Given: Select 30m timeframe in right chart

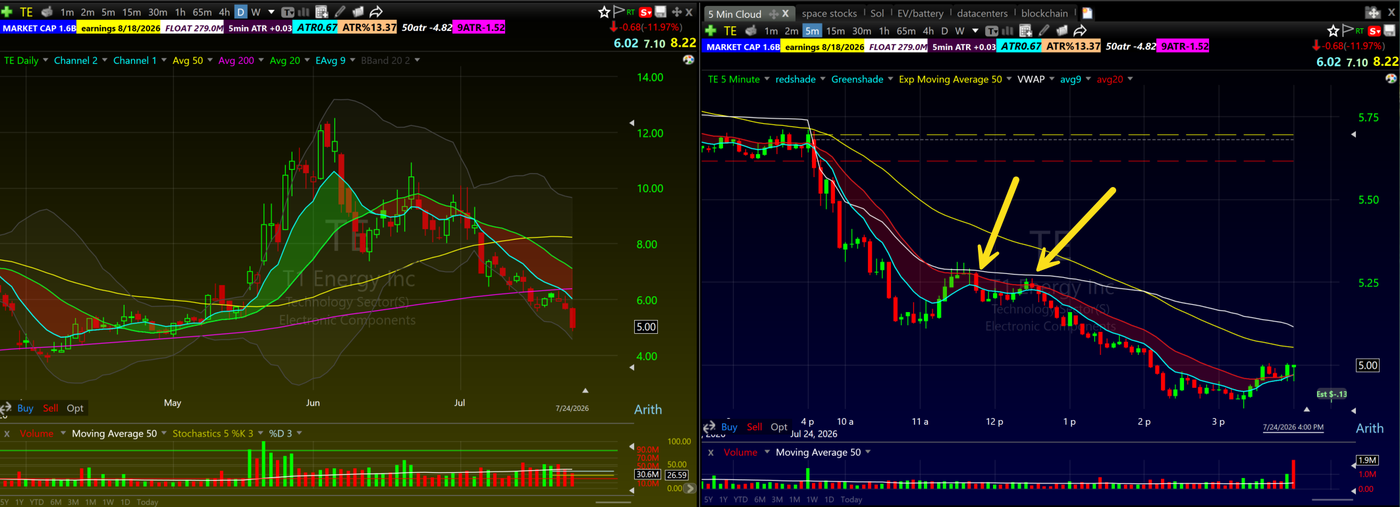Looking at the screenshot, I should coord(861,31).
